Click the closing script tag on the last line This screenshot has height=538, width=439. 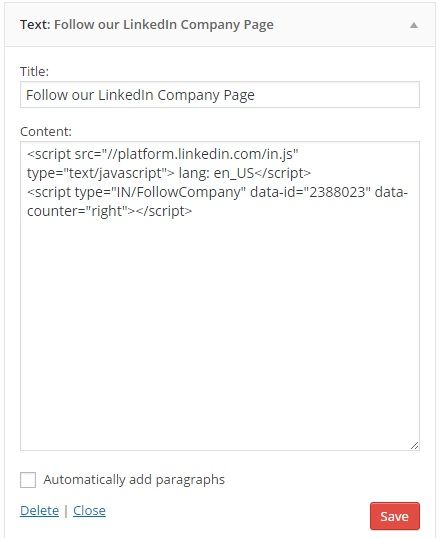point(164,211)
